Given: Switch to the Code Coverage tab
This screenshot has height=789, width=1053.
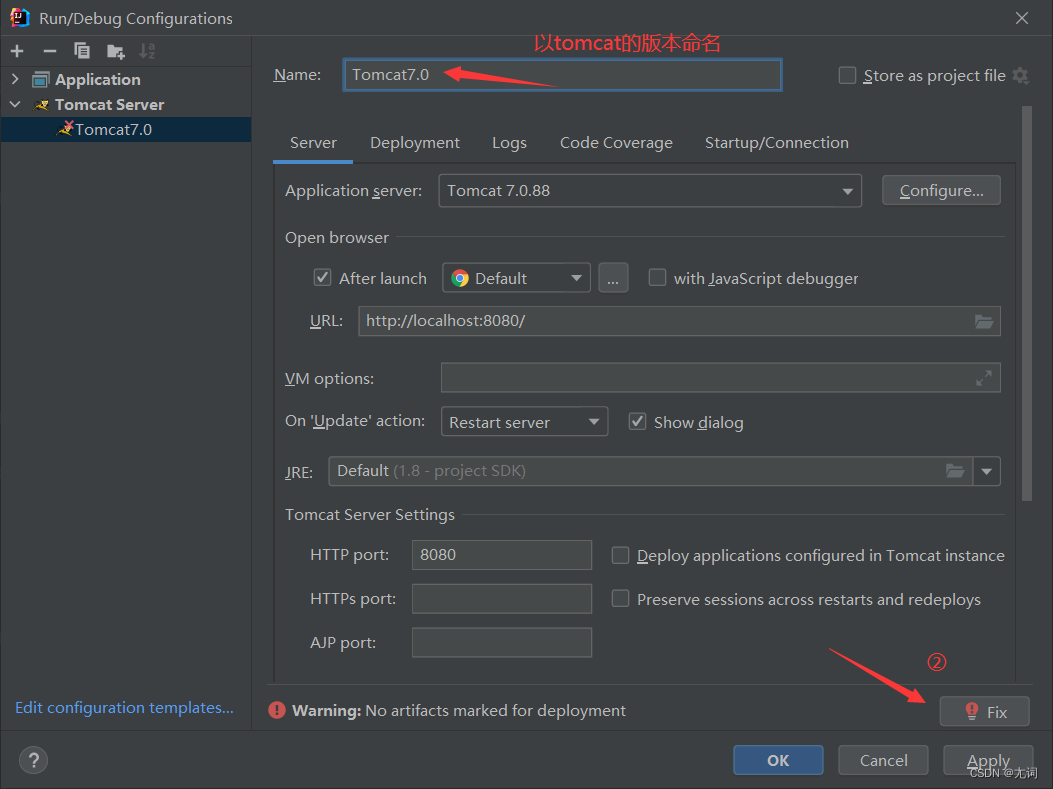Looking at the screenshot, I should (616, 143).
